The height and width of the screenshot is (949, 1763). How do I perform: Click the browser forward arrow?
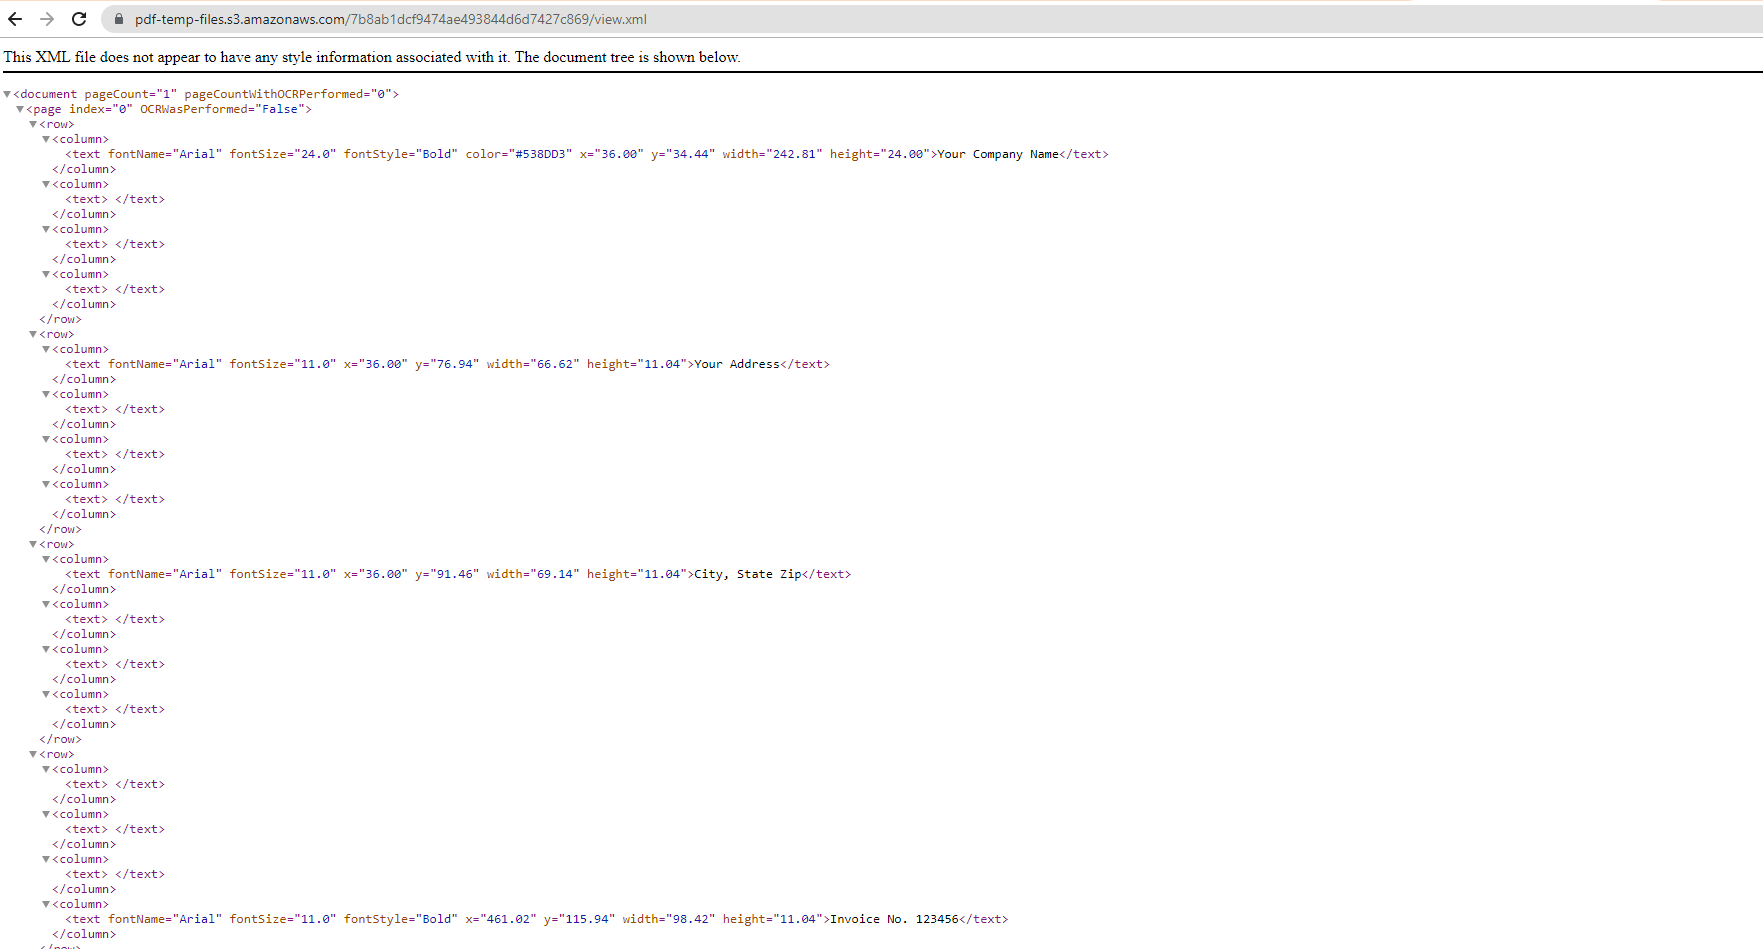click(x=47, y=19)
